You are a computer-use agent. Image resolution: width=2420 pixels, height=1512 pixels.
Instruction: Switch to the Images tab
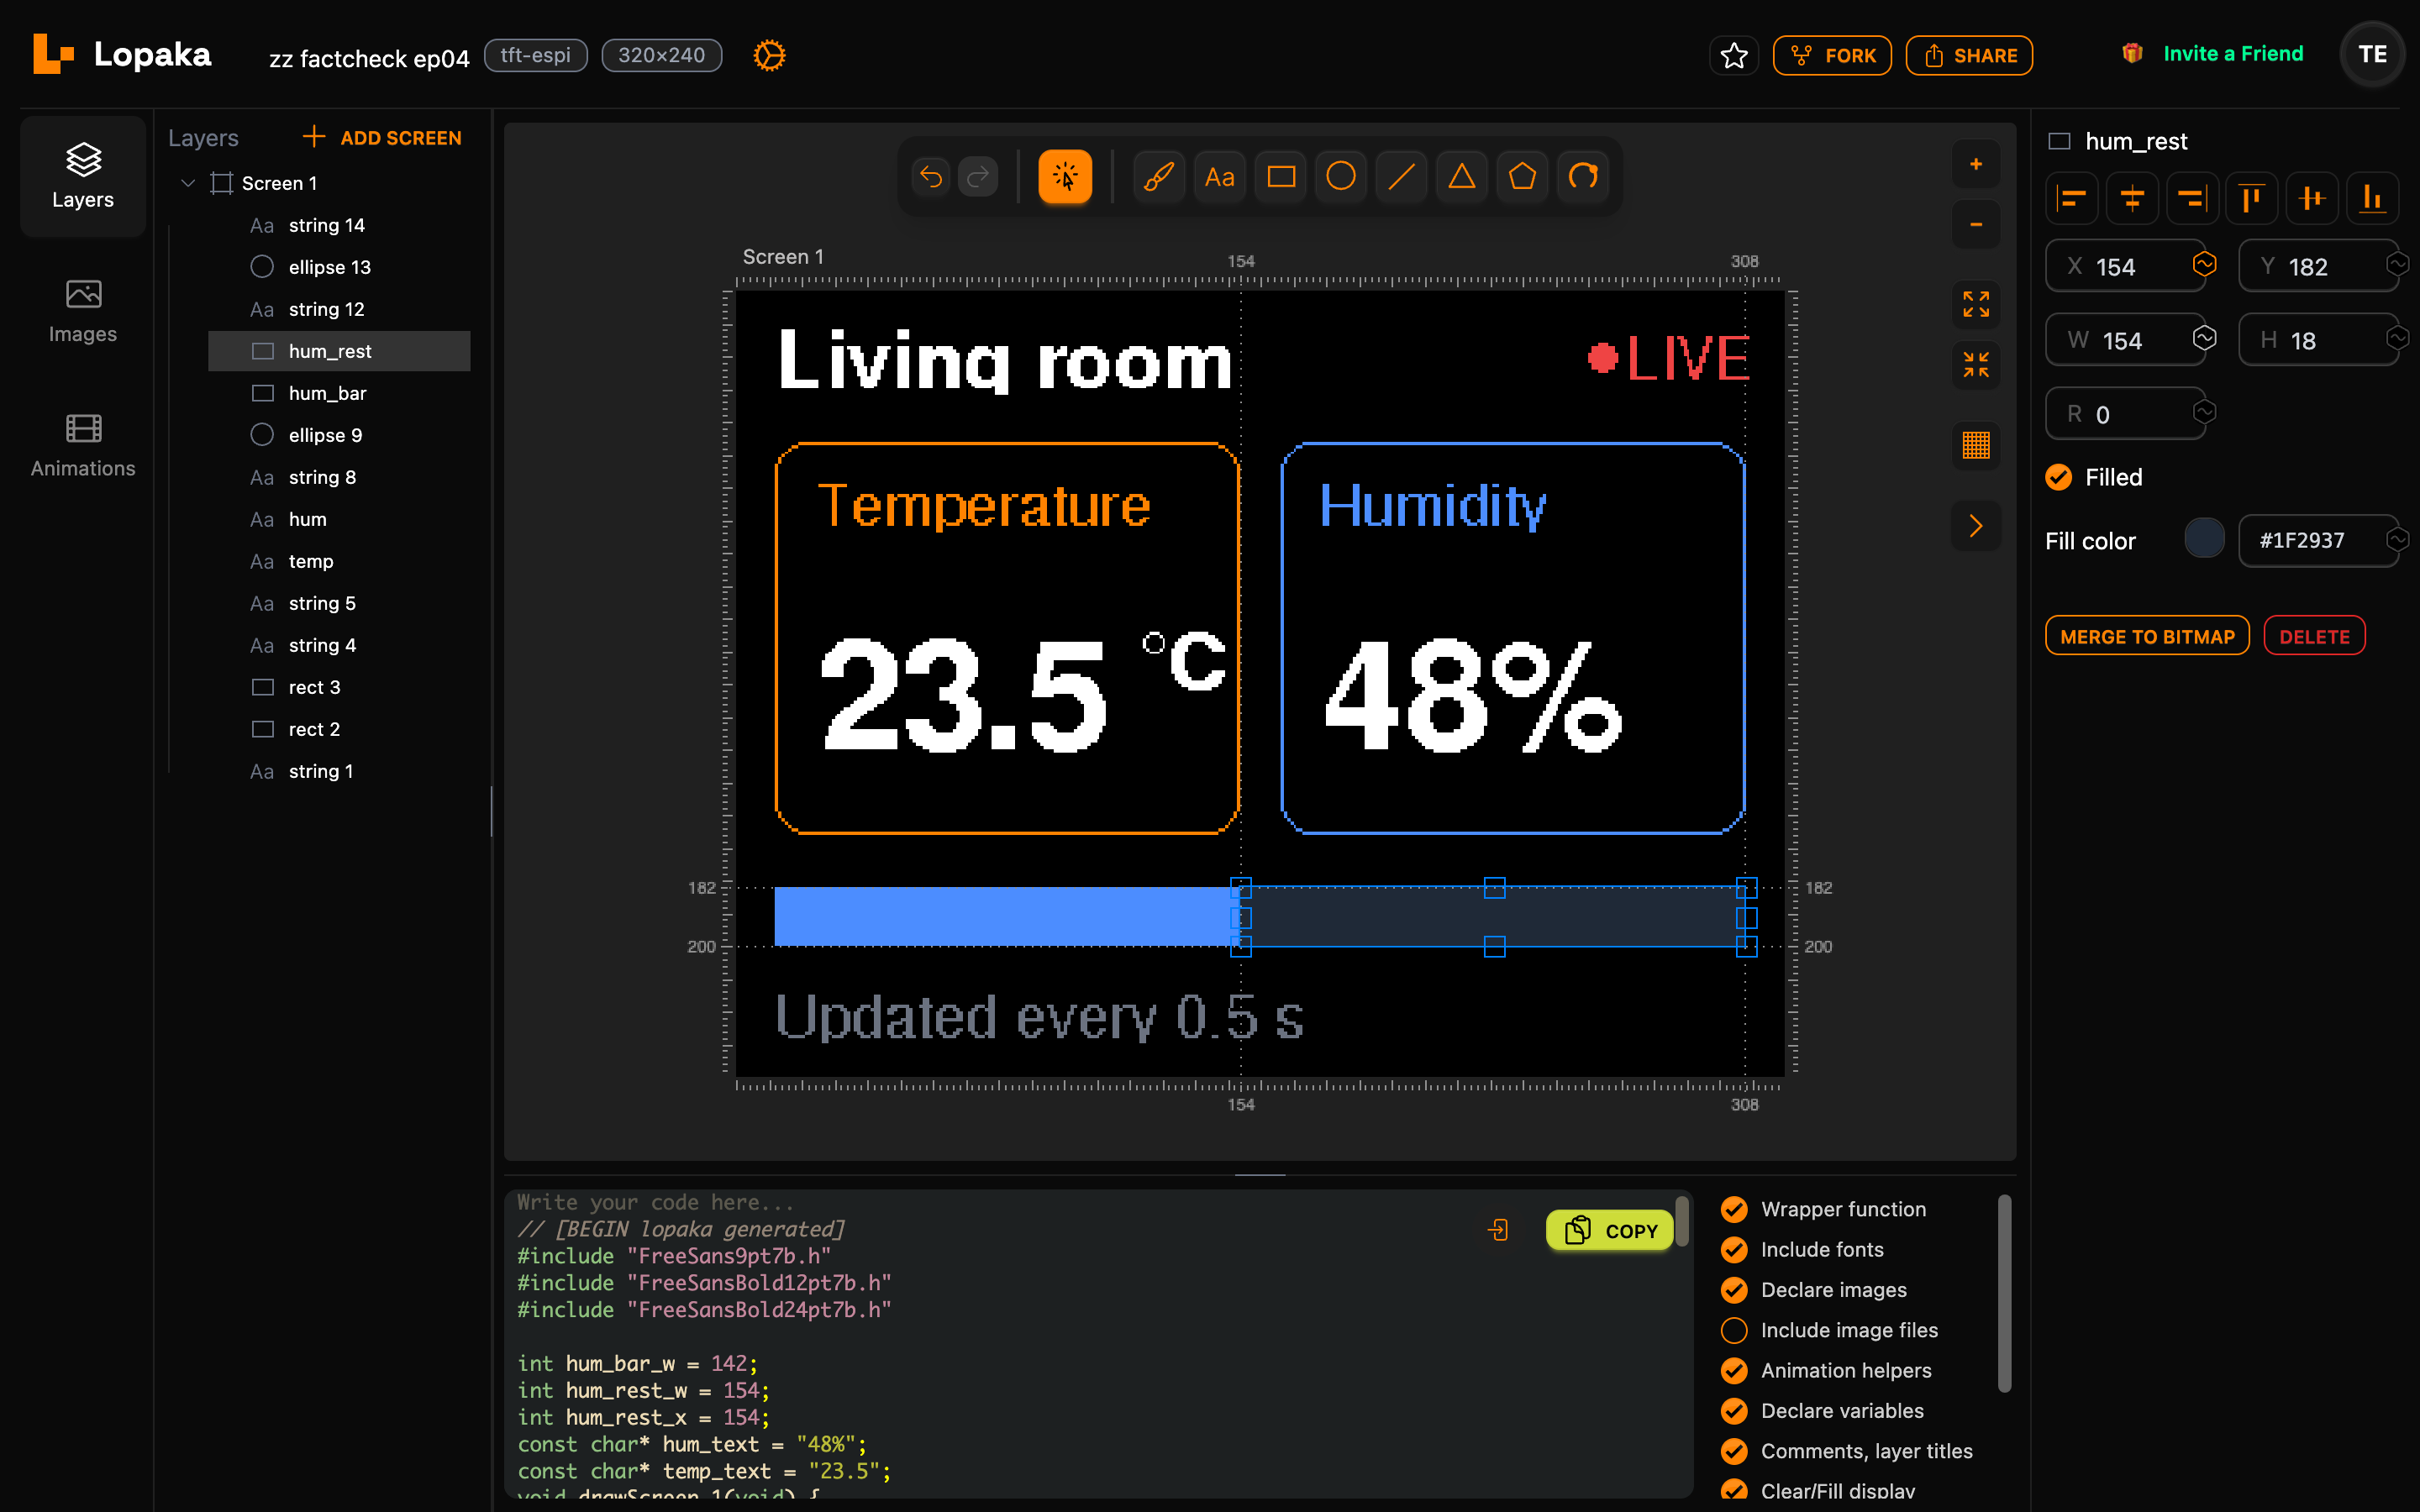click(83, 311)
